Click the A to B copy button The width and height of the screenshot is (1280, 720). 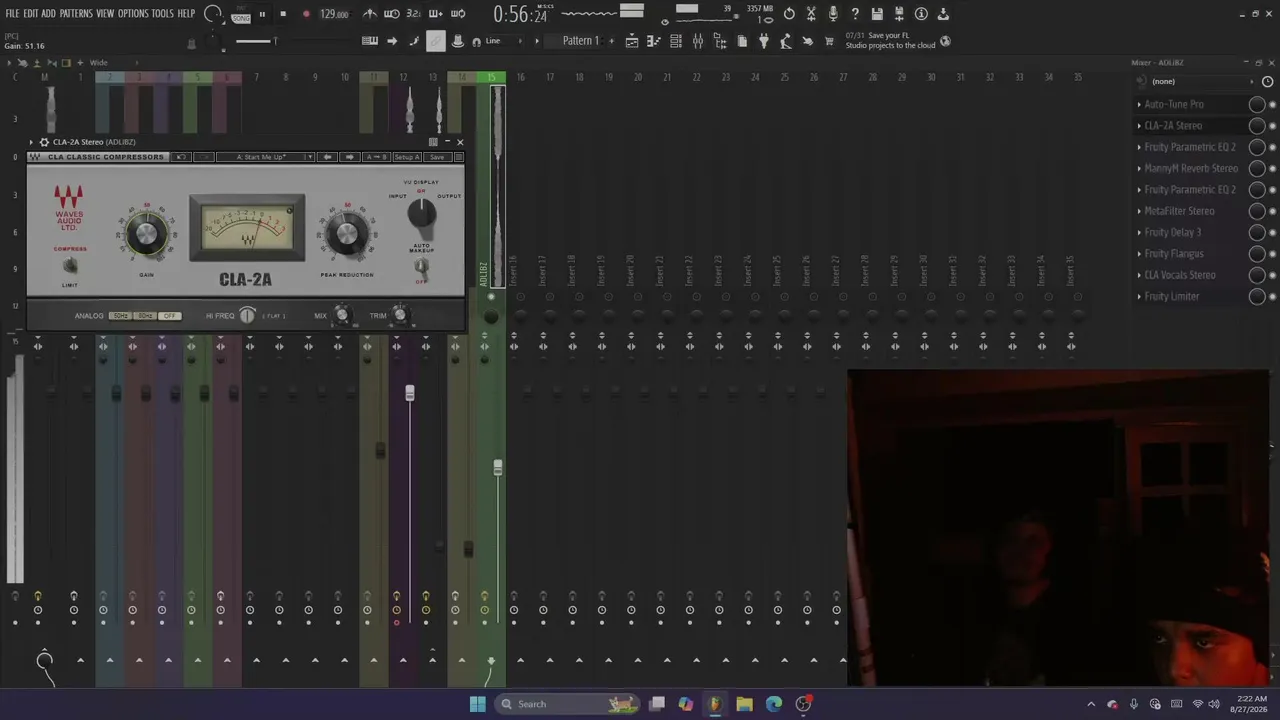(x=376, y=157)
